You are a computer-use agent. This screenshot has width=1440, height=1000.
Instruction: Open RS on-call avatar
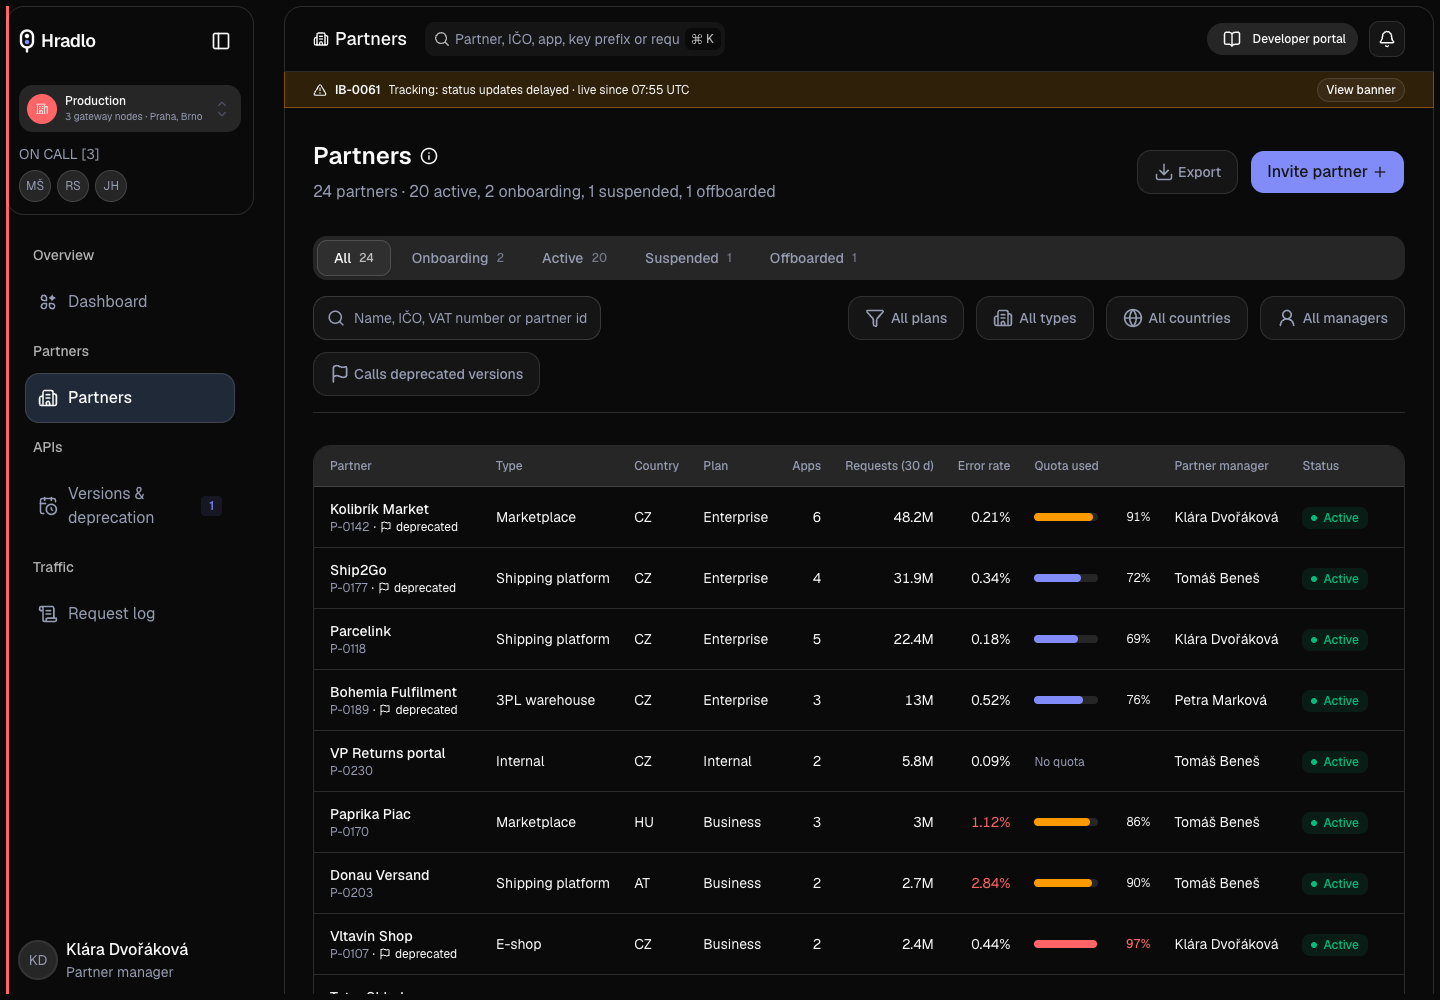click(x=73, y=186)
